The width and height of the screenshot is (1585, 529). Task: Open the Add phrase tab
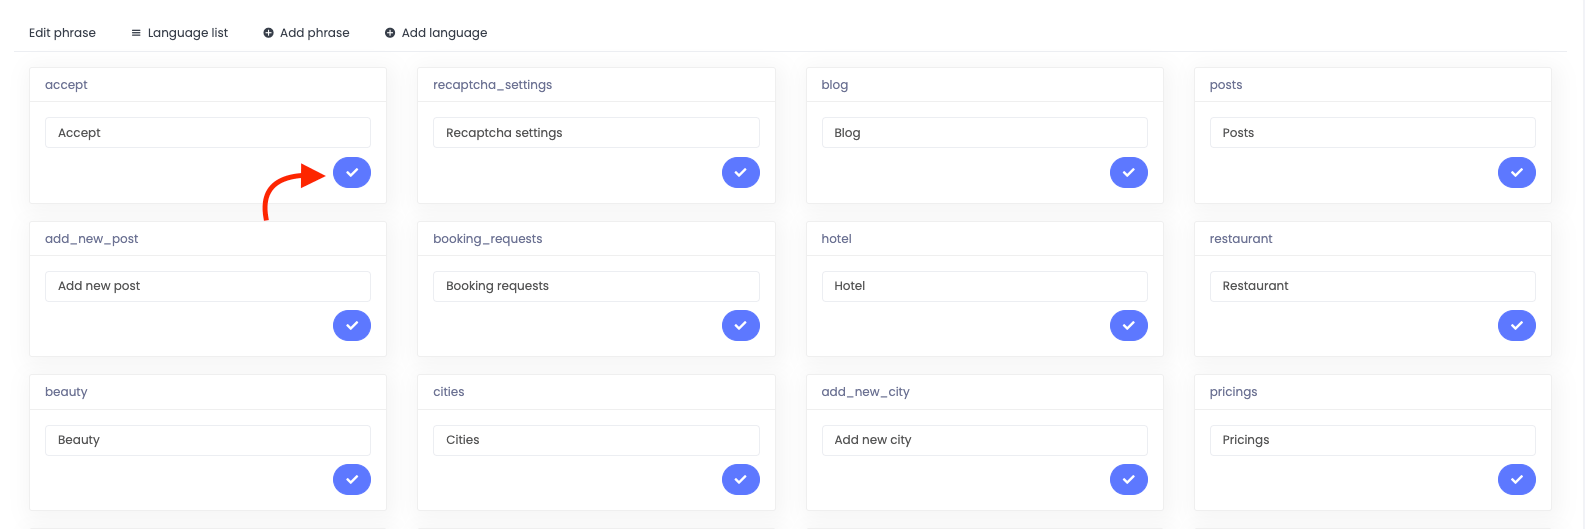click(x=306, y=33)
